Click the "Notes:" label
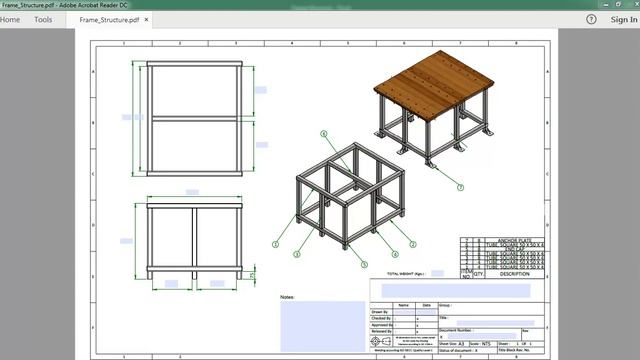The image size is (640, 360). pos(287,297)
